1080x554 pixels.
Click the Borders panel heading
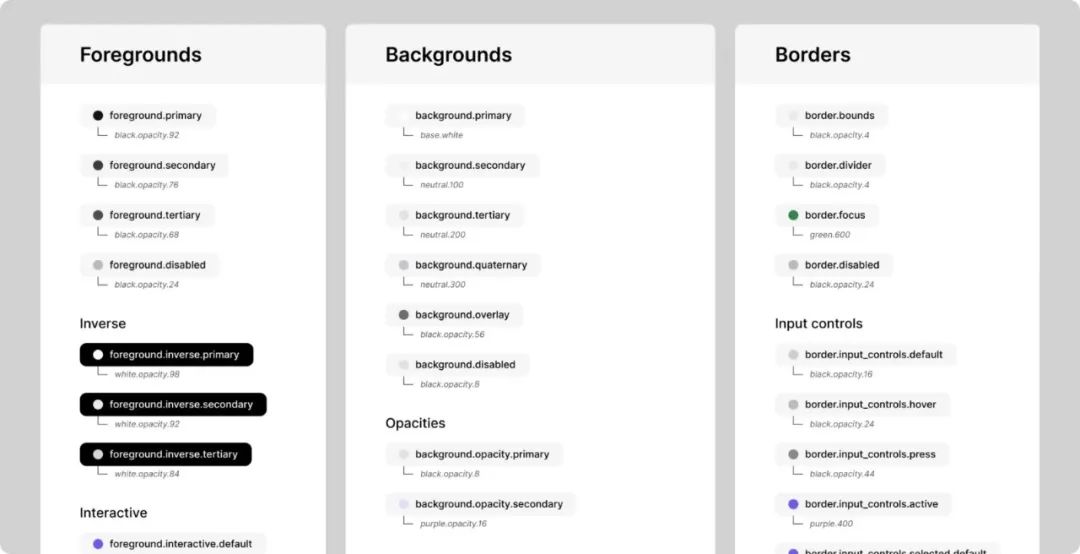point(813,55)
